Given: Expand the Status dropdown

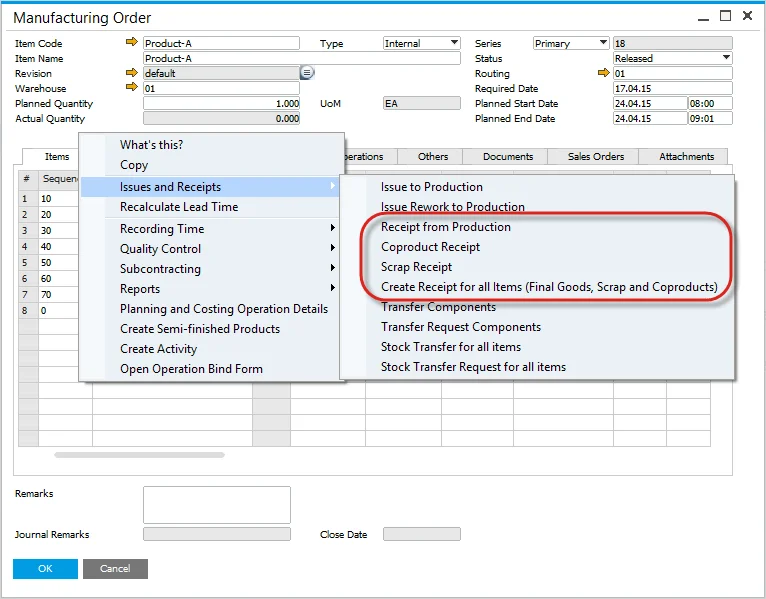Looking at the screenshot, I should tap(726, 58).
